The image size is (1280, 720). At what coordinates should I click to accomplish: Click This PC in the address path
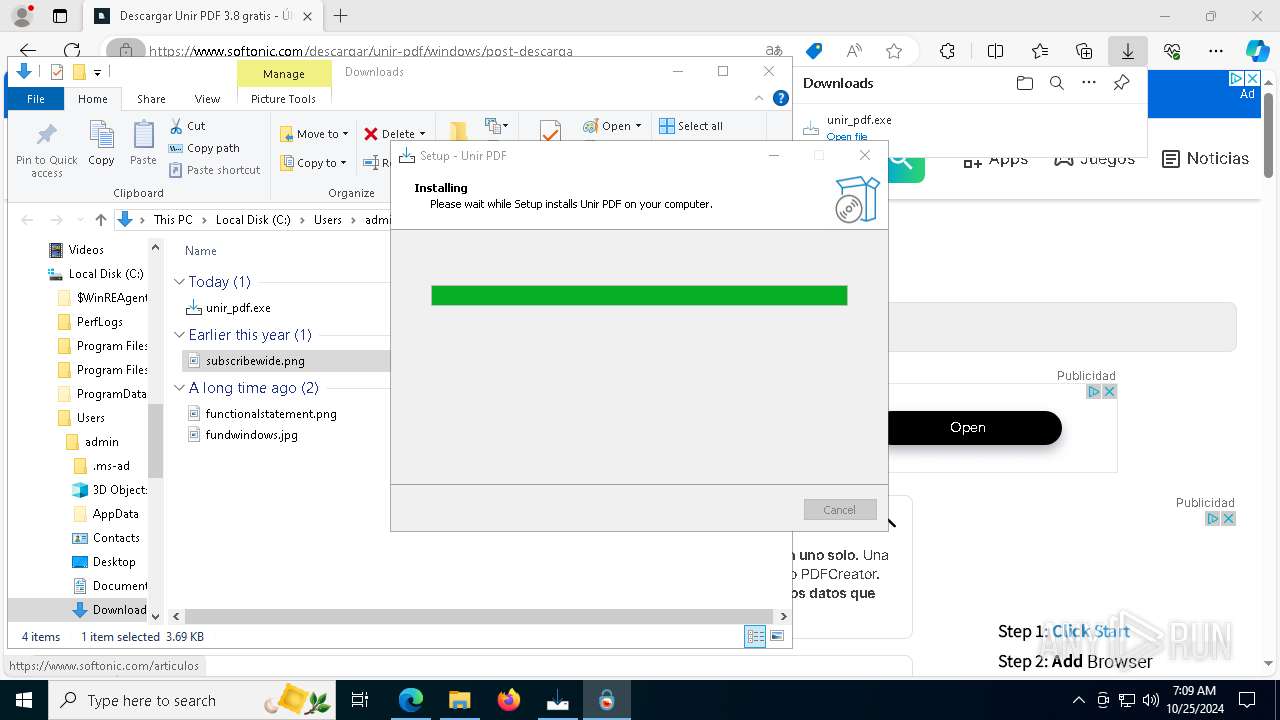tap(172, 220)
